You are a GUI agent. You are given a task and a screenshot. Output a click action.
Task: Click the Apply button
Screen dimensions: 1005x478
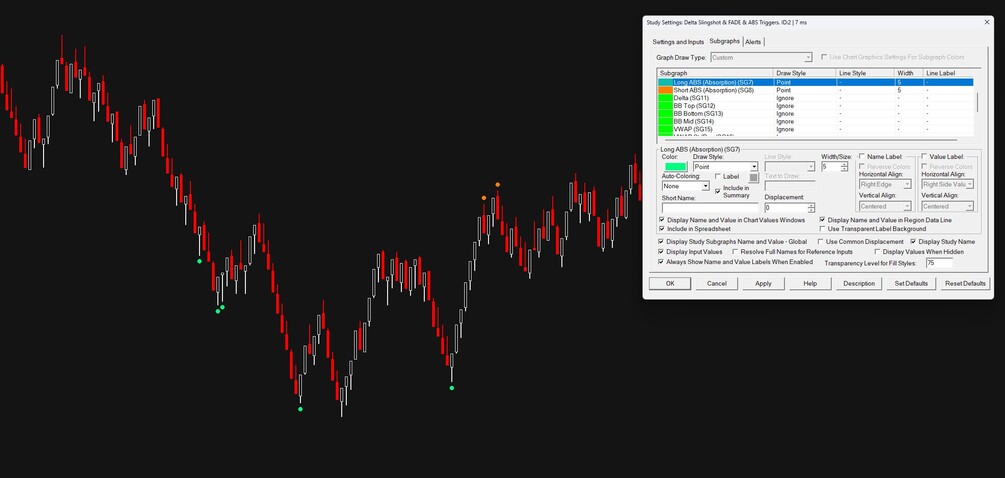[763, 283]
